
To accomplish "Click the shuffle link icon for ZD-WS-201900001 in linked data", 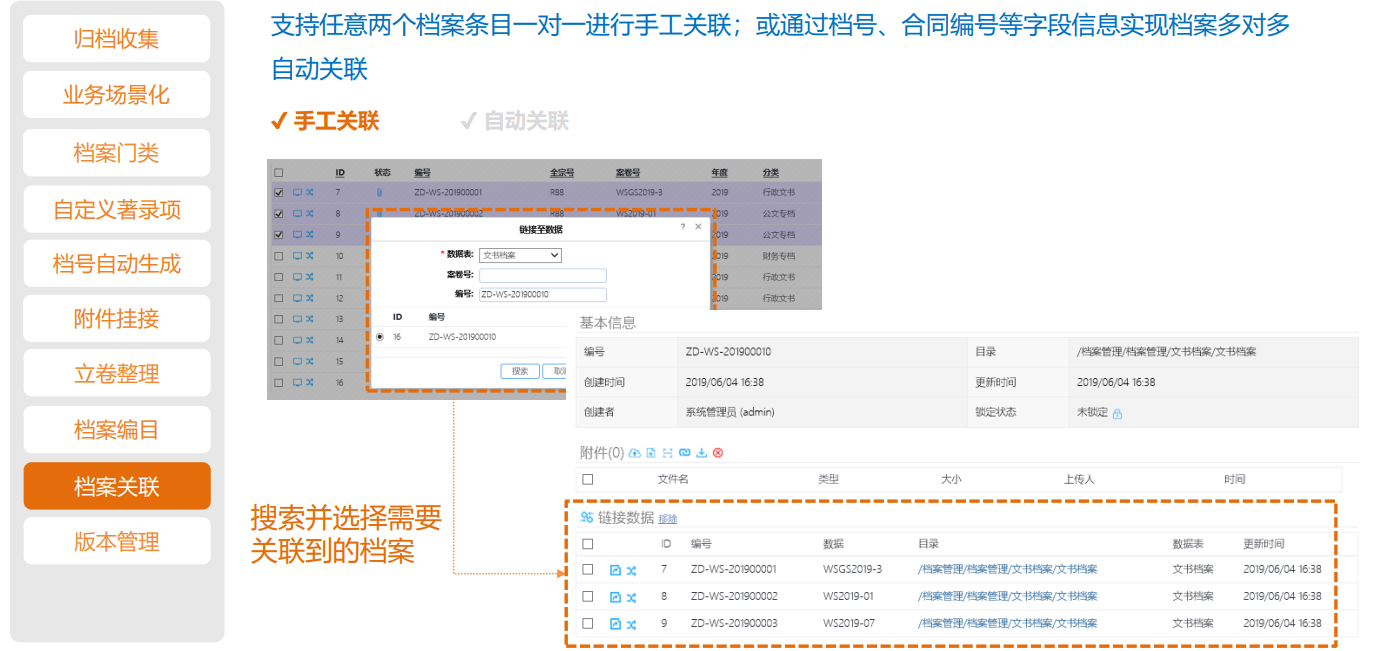I will pyautogui.click(x=631, y=570).
